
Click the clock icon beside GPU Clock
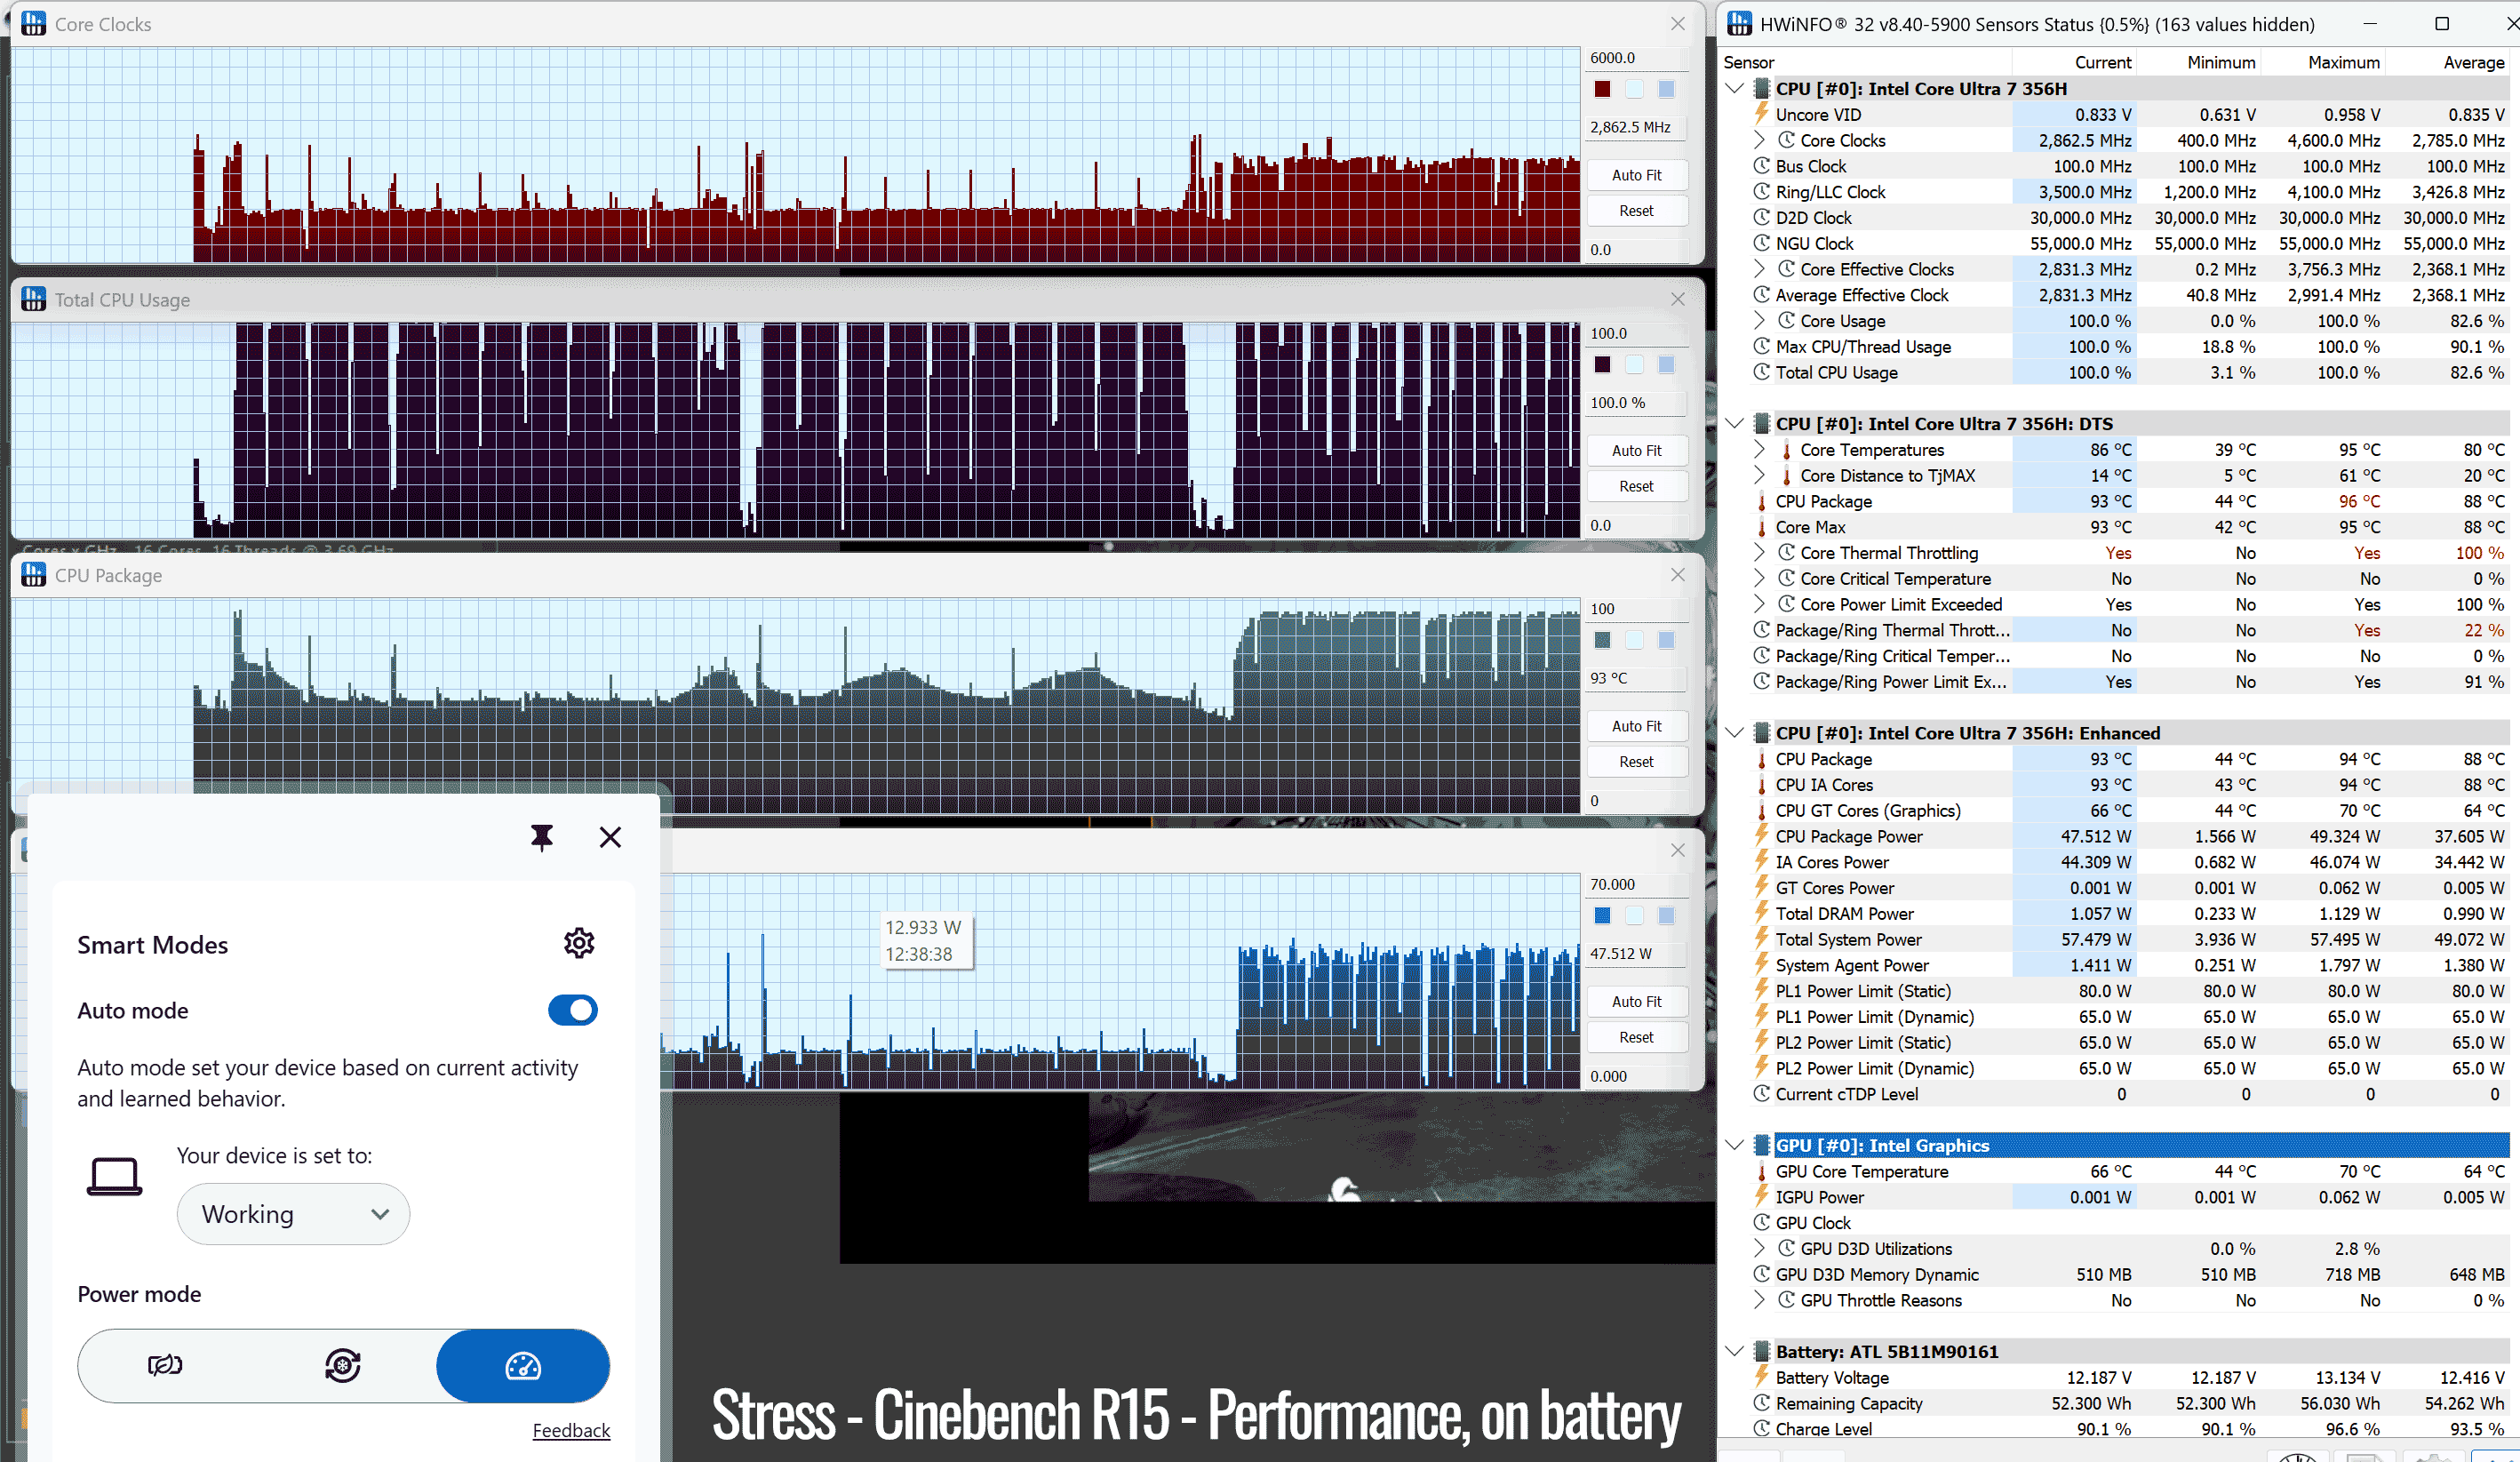(x=1762, y=1222)
